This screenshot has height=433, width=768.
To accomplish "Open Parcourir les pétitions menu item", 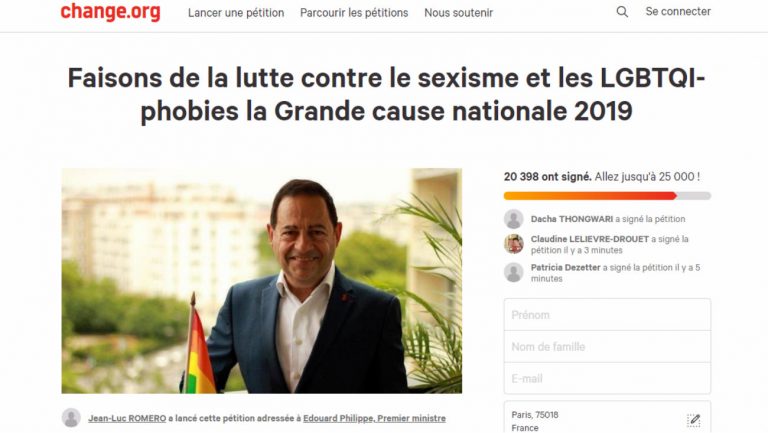I will coord(354,13).
